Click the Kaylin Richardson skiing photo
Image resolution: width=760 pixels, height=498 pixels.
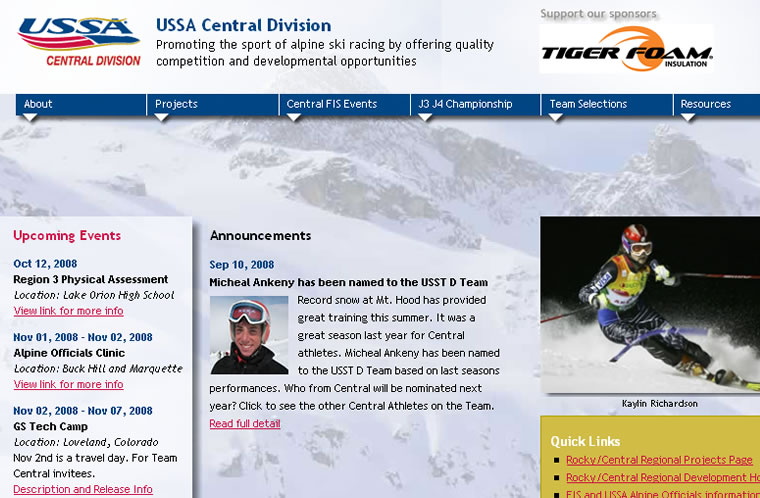pos(650,305)
